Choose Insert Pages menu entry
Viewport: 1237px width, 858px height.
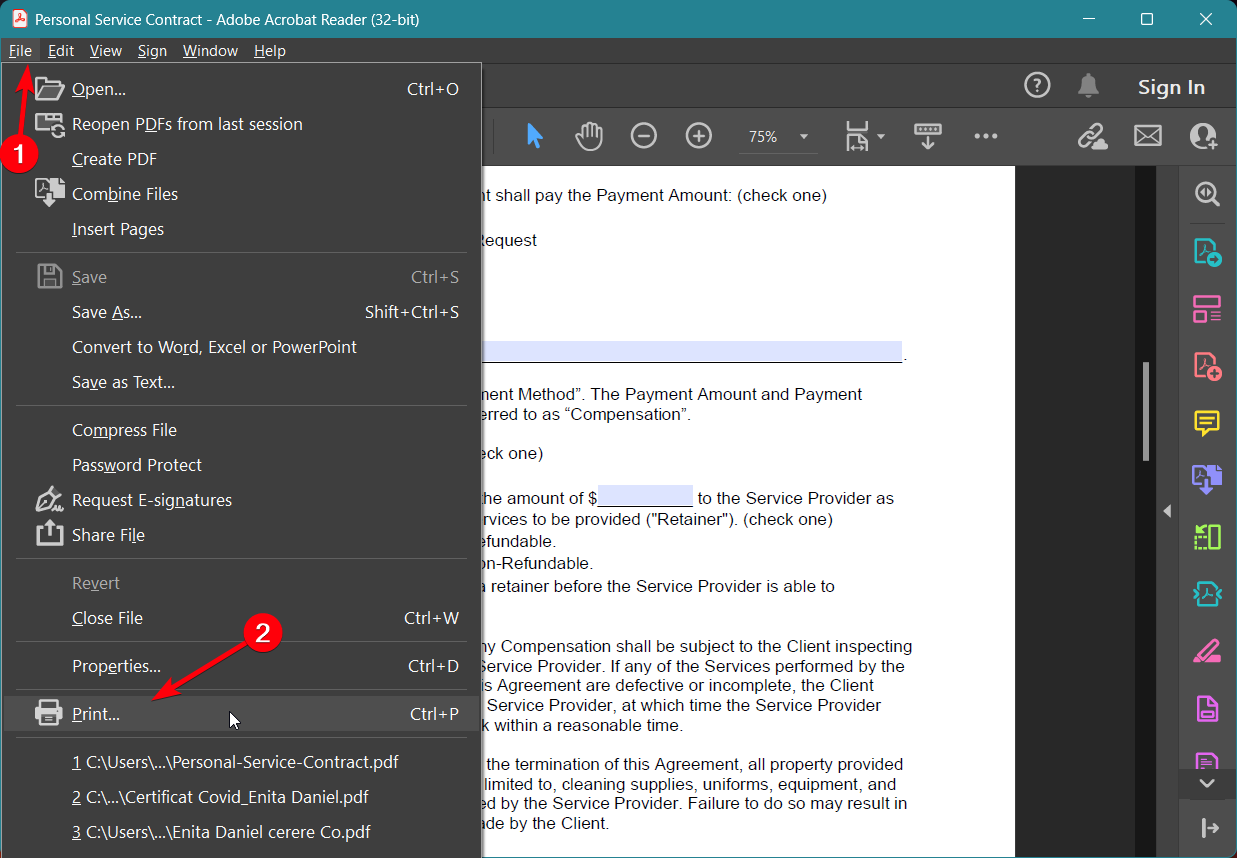(x=242, y=229)
